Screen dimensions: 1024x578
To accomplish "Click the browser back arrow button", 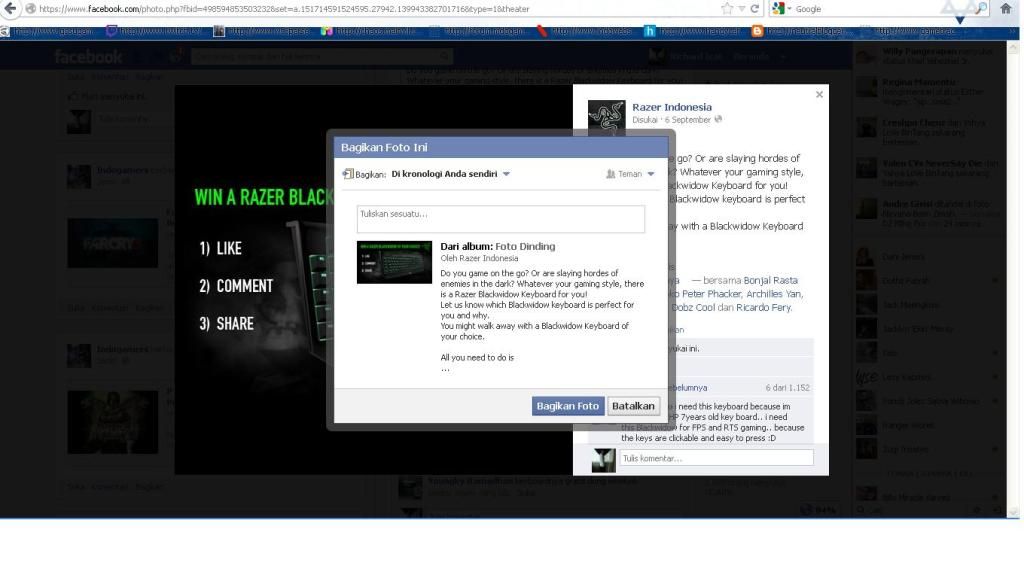I will [10, 8].
